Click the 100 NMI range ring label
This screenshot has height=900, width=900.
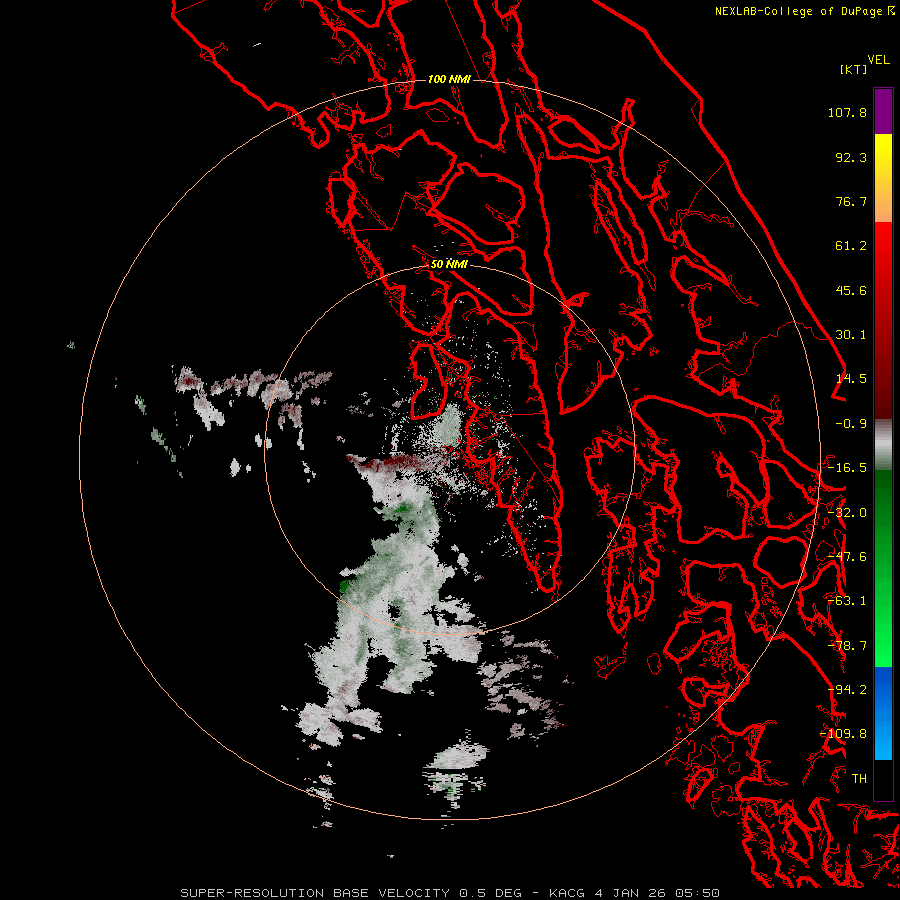pyautogui.click(x=449, y=79)
